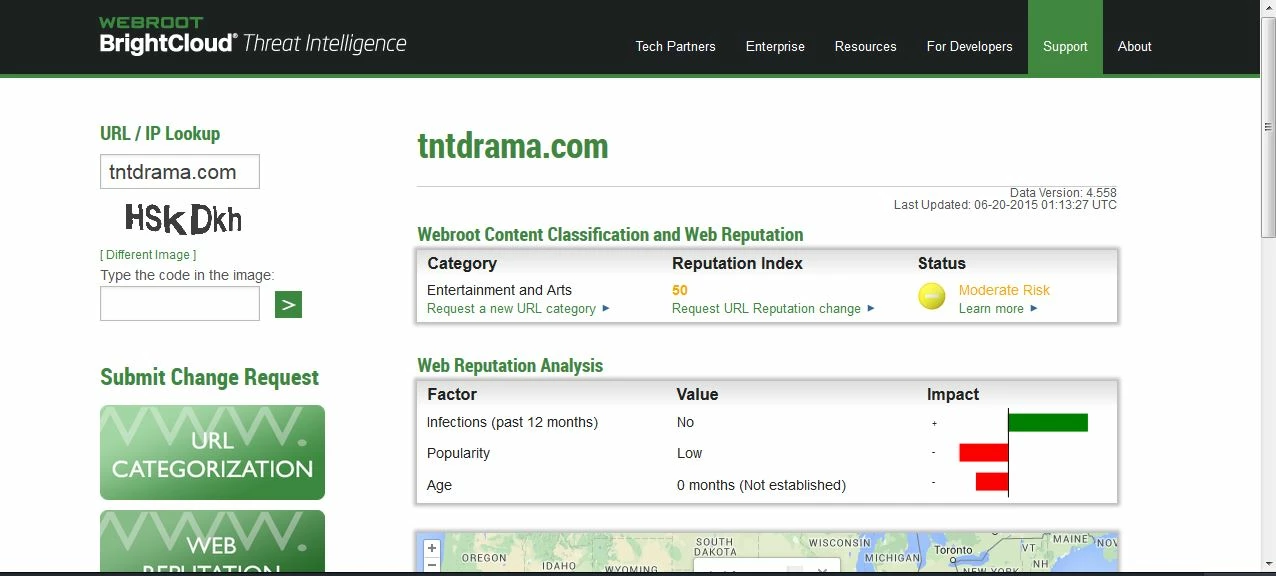The width and height of the screenshot is (1276, 576).
Task: Click the Webroot BrightCloud Threat Intelligence logo
Action: pyautogui.click(x=253, y=35)
